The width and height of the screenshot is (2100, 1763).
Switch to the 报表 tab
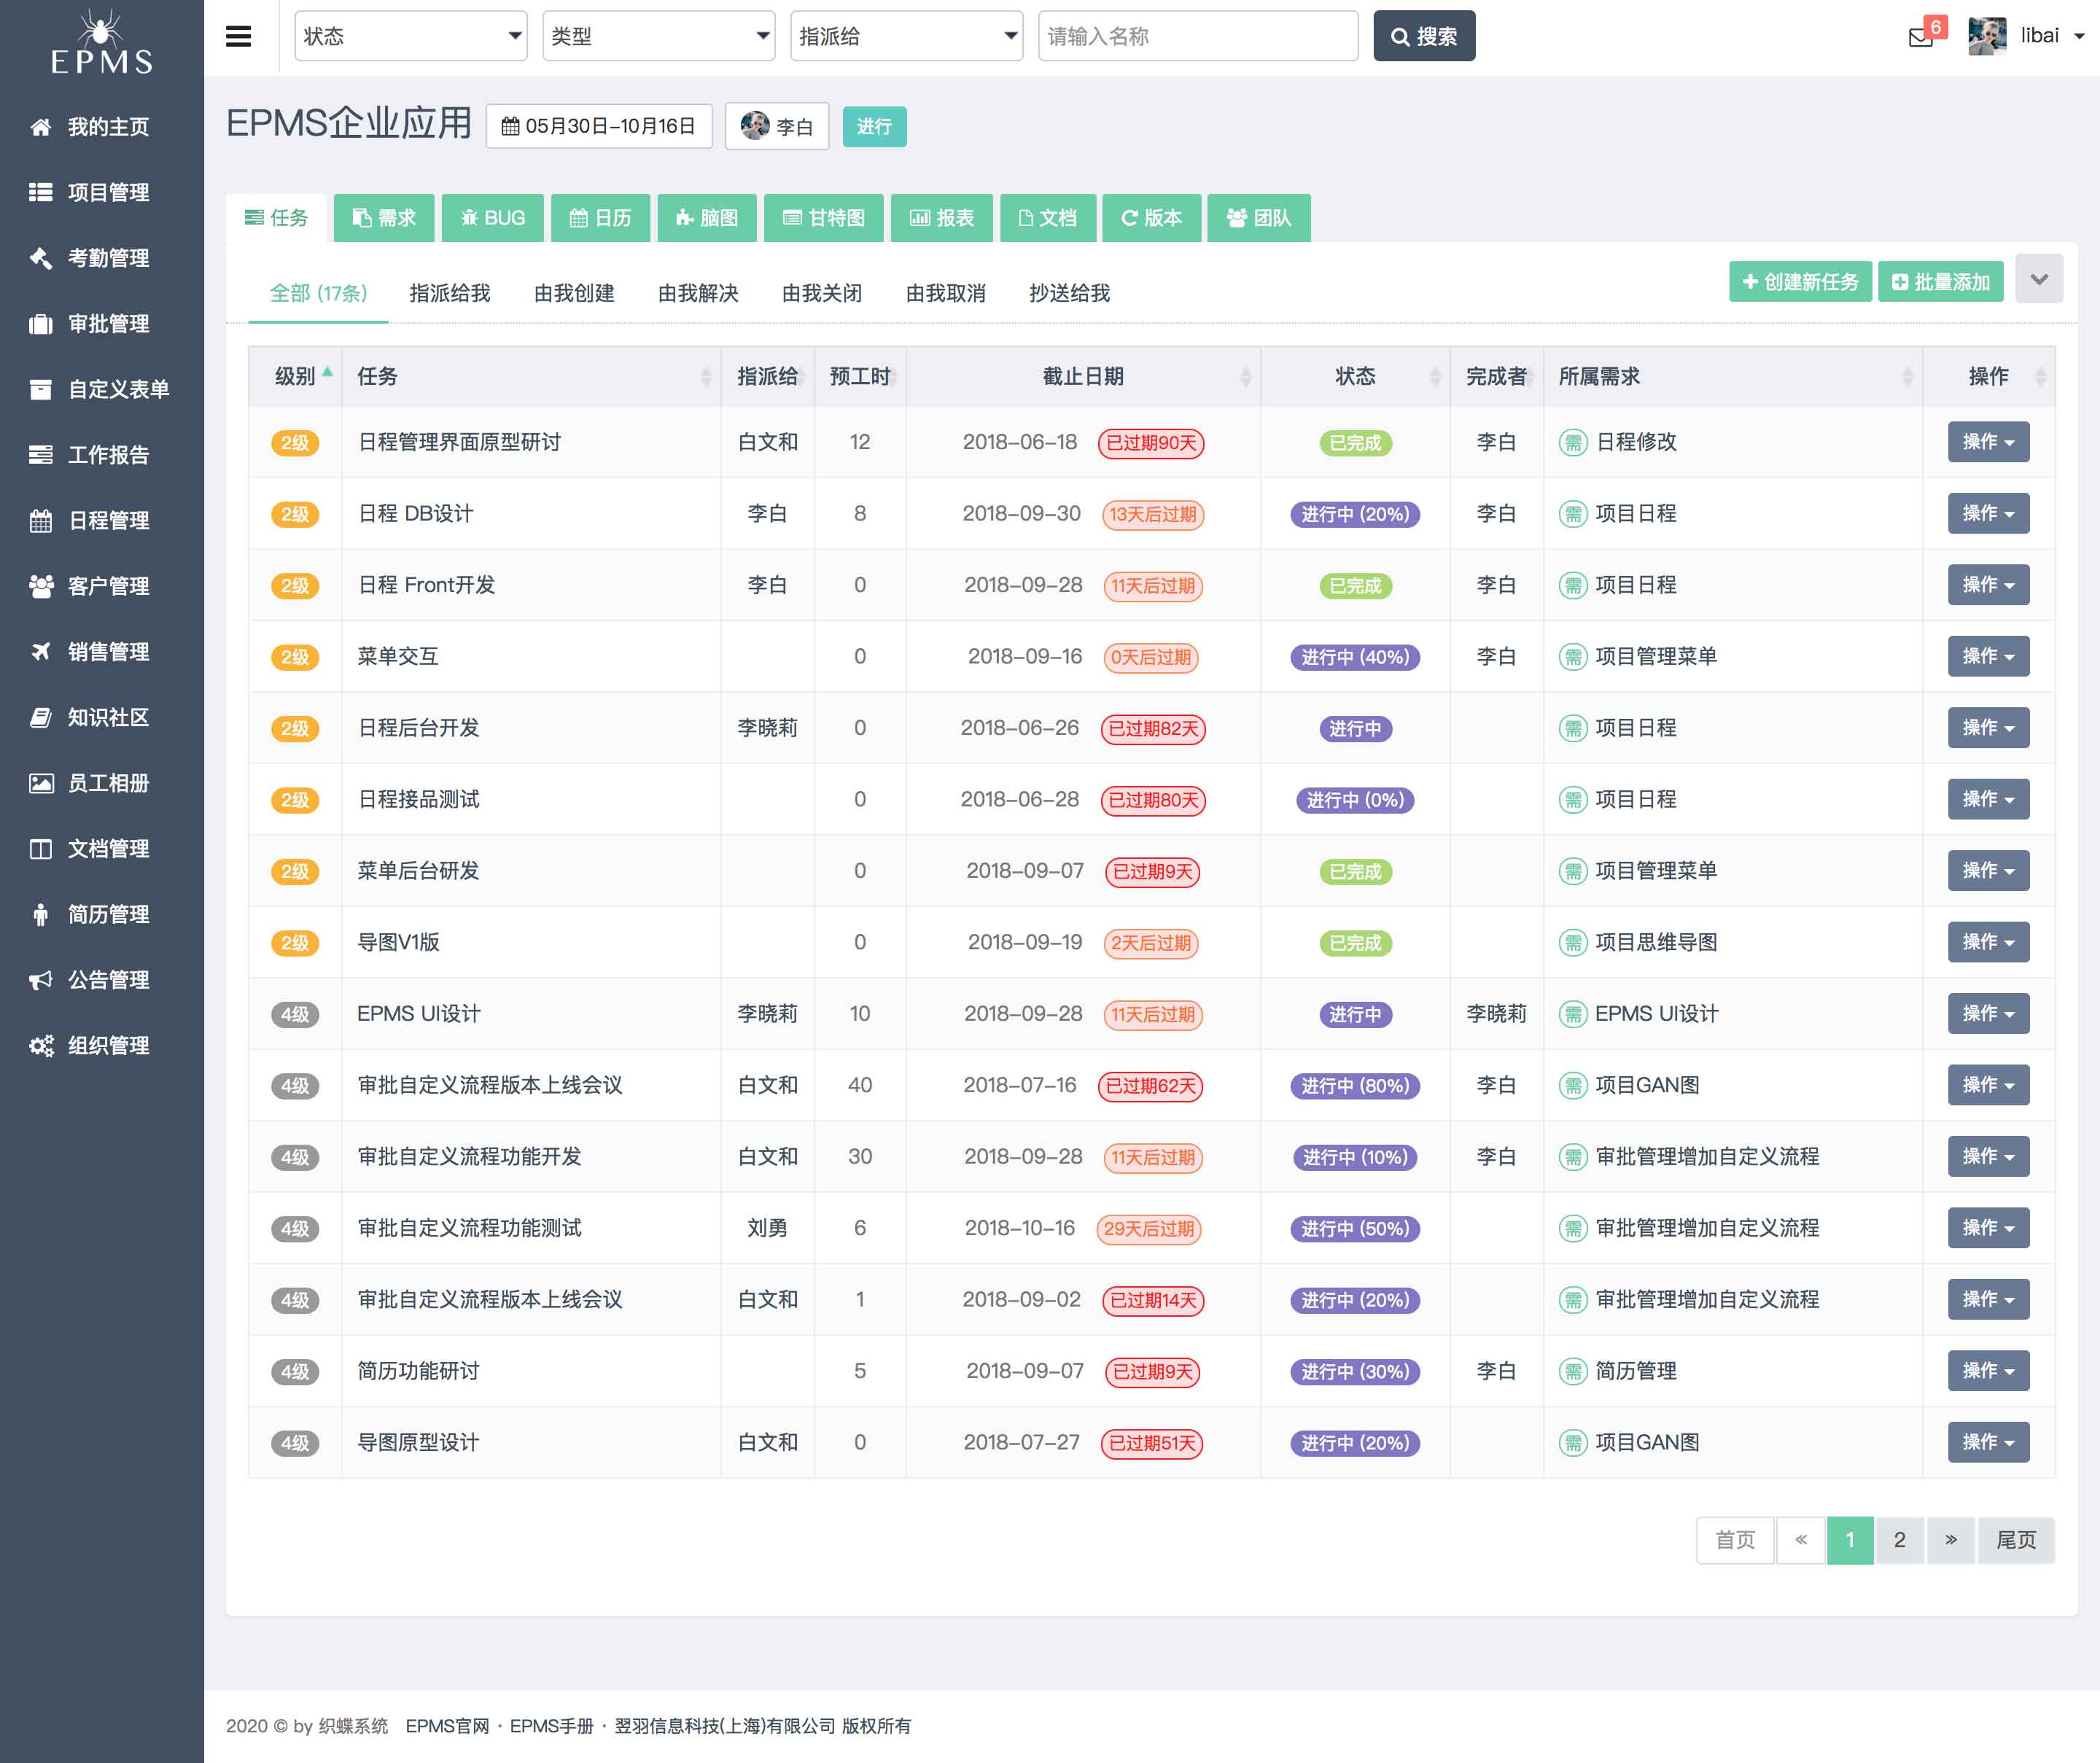pyautogui.click(x=941, y=218)
